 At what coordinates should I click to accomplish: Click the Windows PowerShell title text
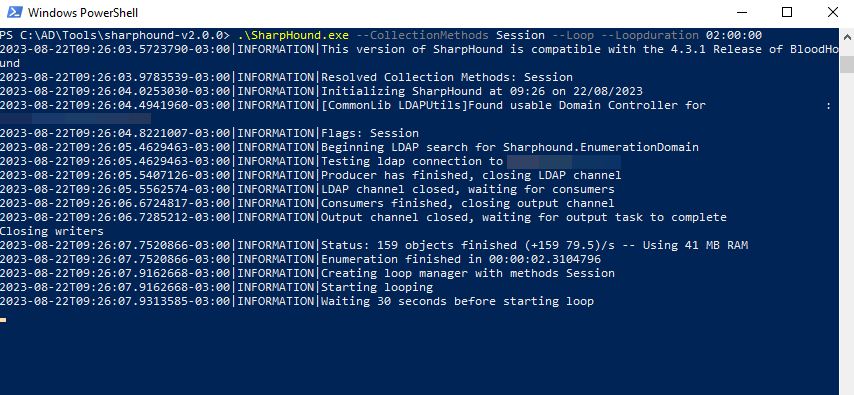click(x=83, y=13)
